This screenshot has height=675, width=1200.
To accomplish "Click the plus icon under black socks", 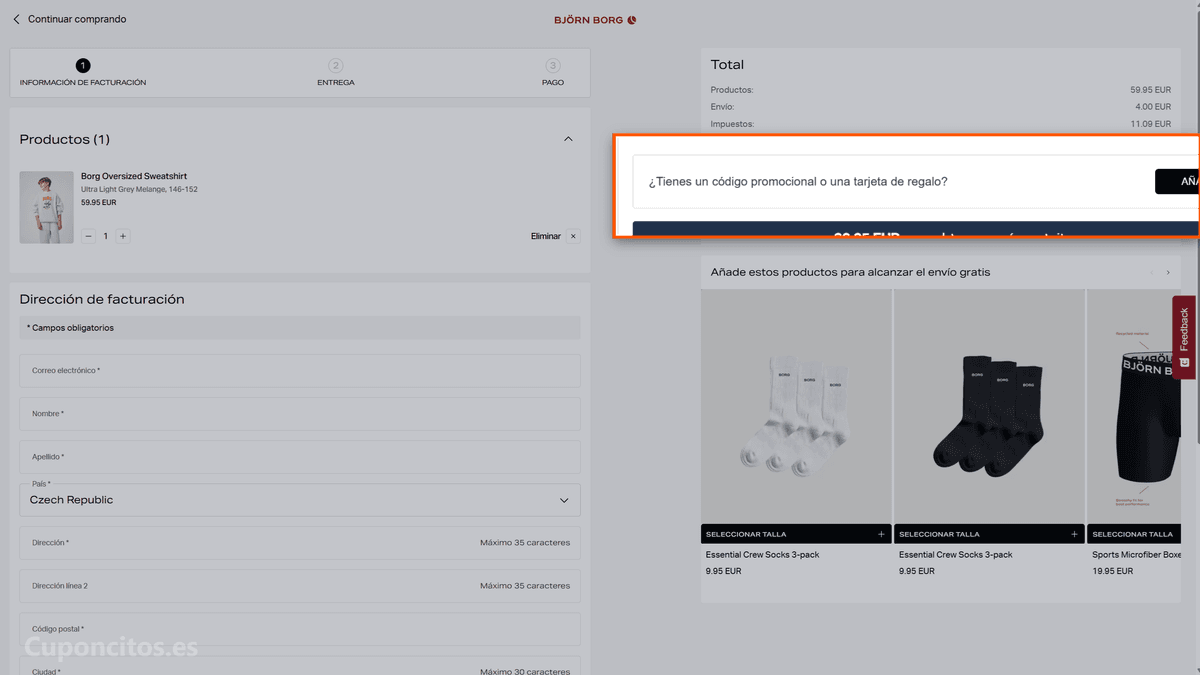I will pyautogui.click(x=1074, y=534).
